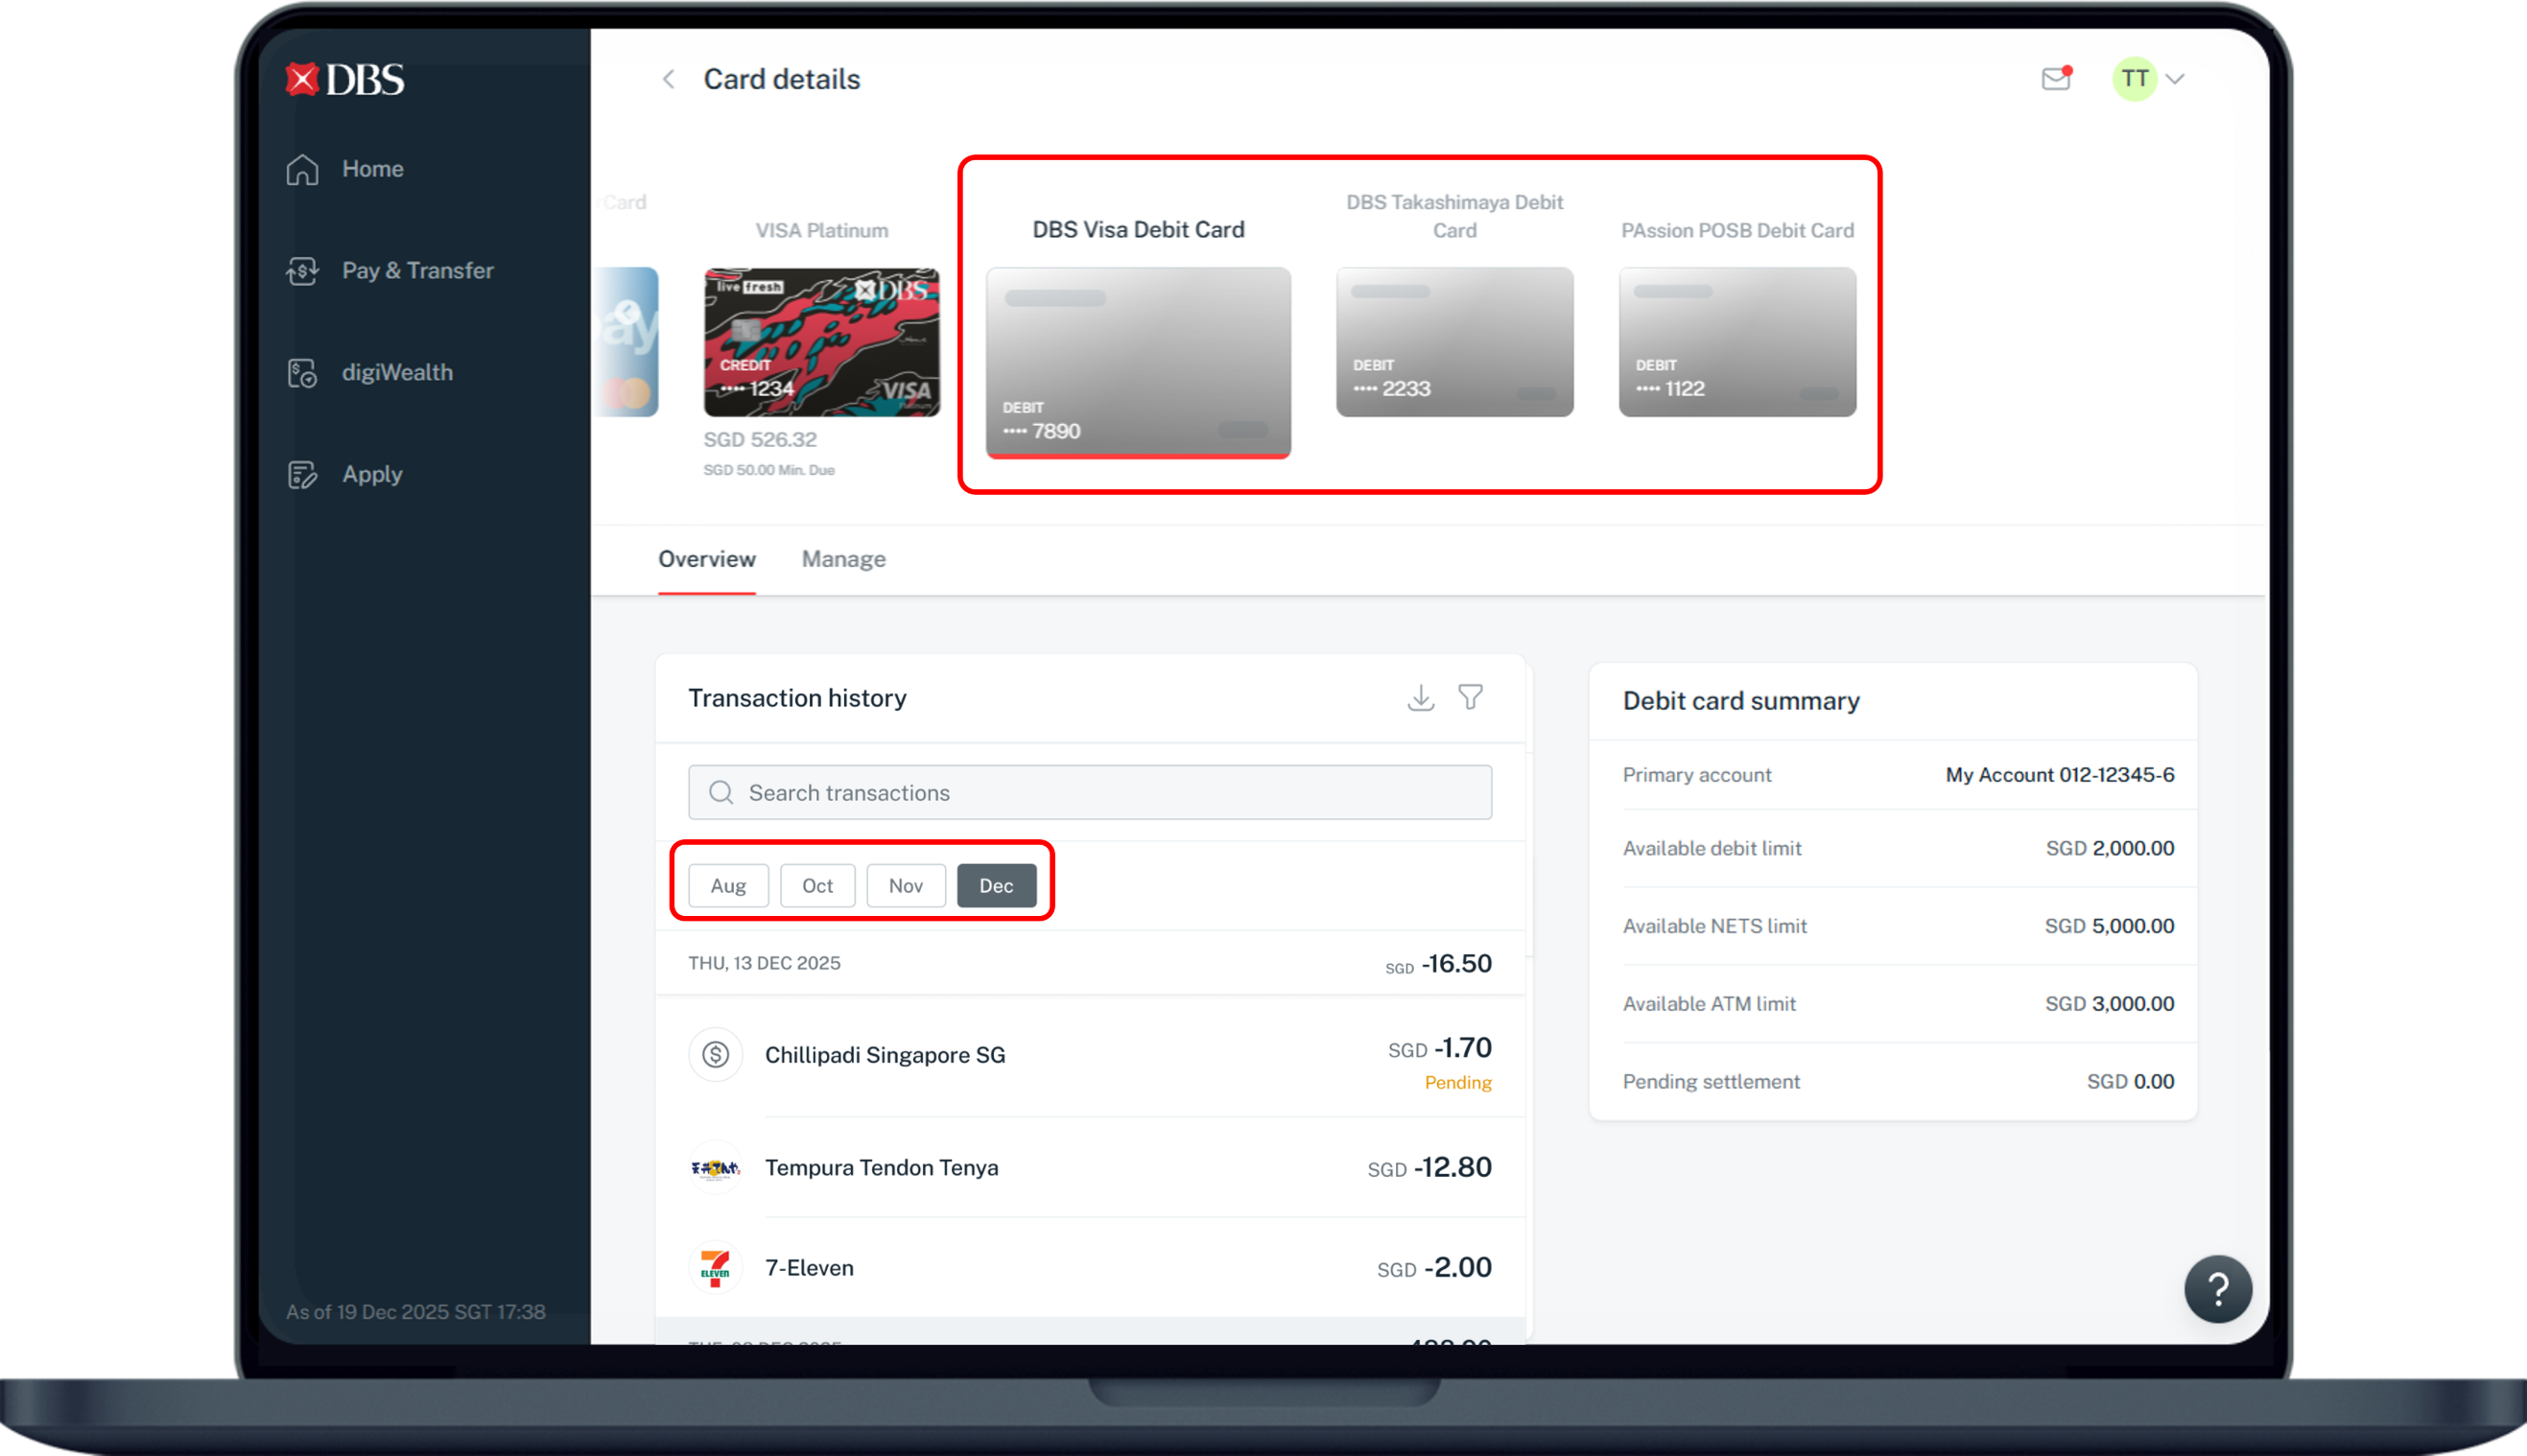Image resolution: width=2527 pixels, height=1456 pixels.
Task: Select the Nov month filter
Action: 905,885
